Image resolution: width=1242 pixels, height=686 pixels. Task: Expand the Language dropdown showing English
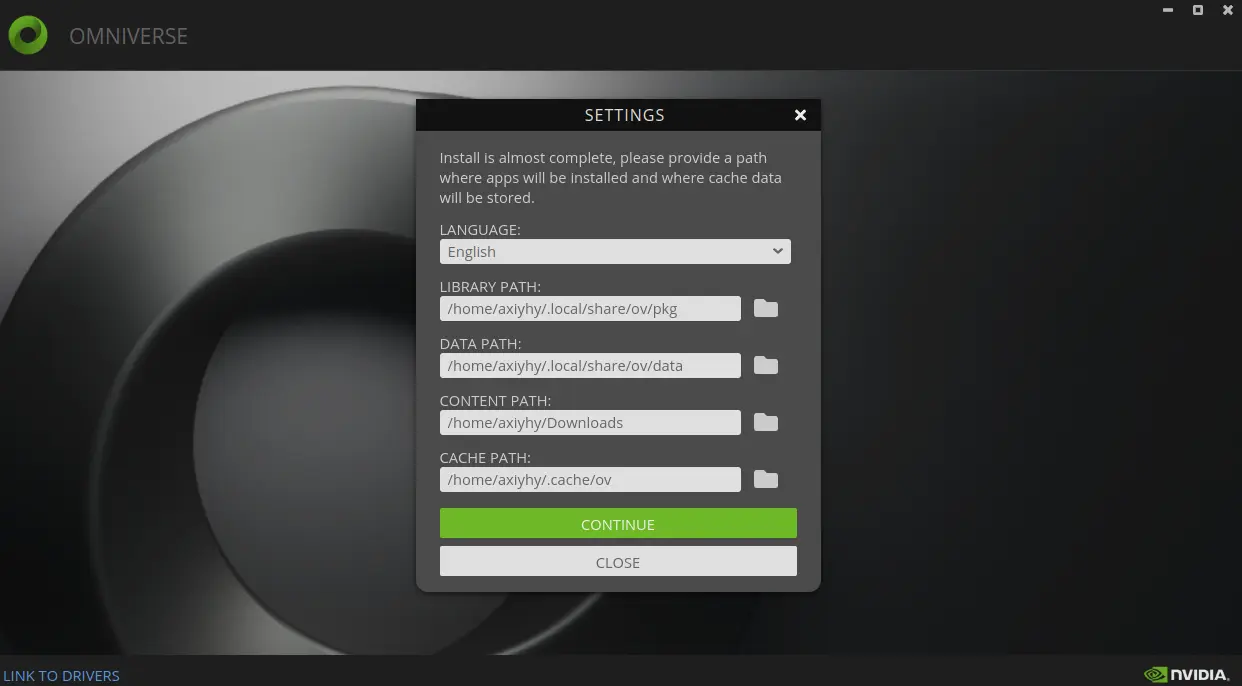[x=615, y=252]
